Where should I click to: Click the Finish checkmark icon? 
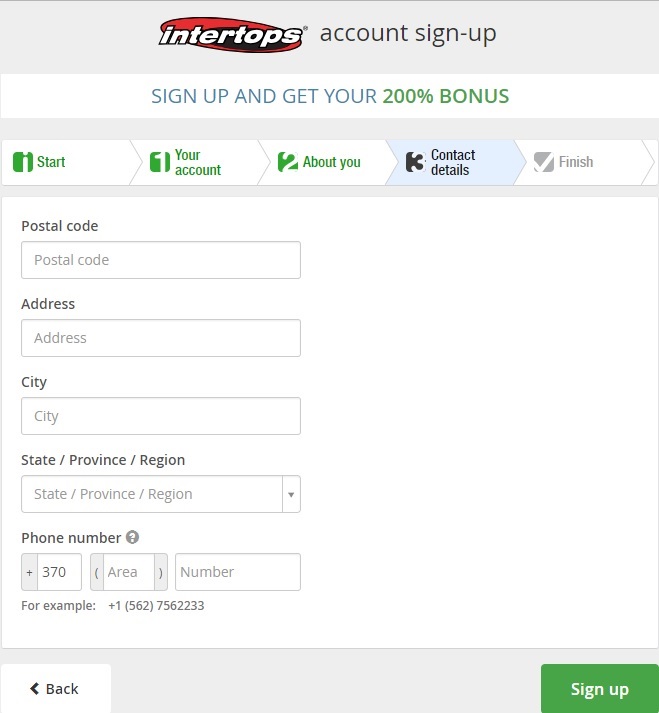click(544, 162)
